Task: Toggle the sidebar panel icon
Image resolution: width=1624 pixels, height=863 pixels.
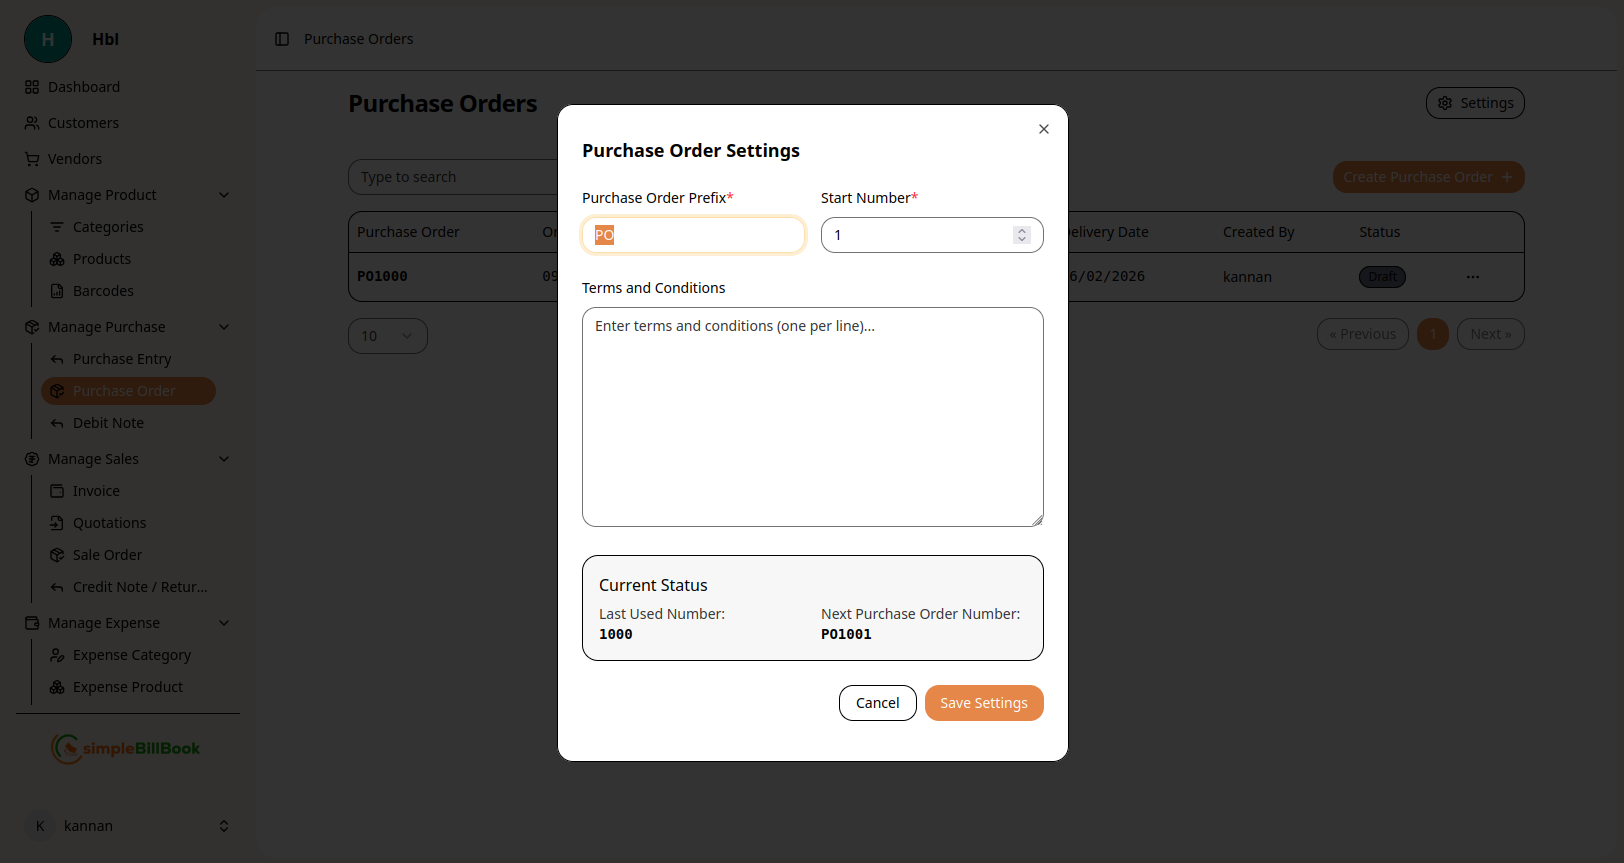Action: pyautogui.click(x=282, y=39)
